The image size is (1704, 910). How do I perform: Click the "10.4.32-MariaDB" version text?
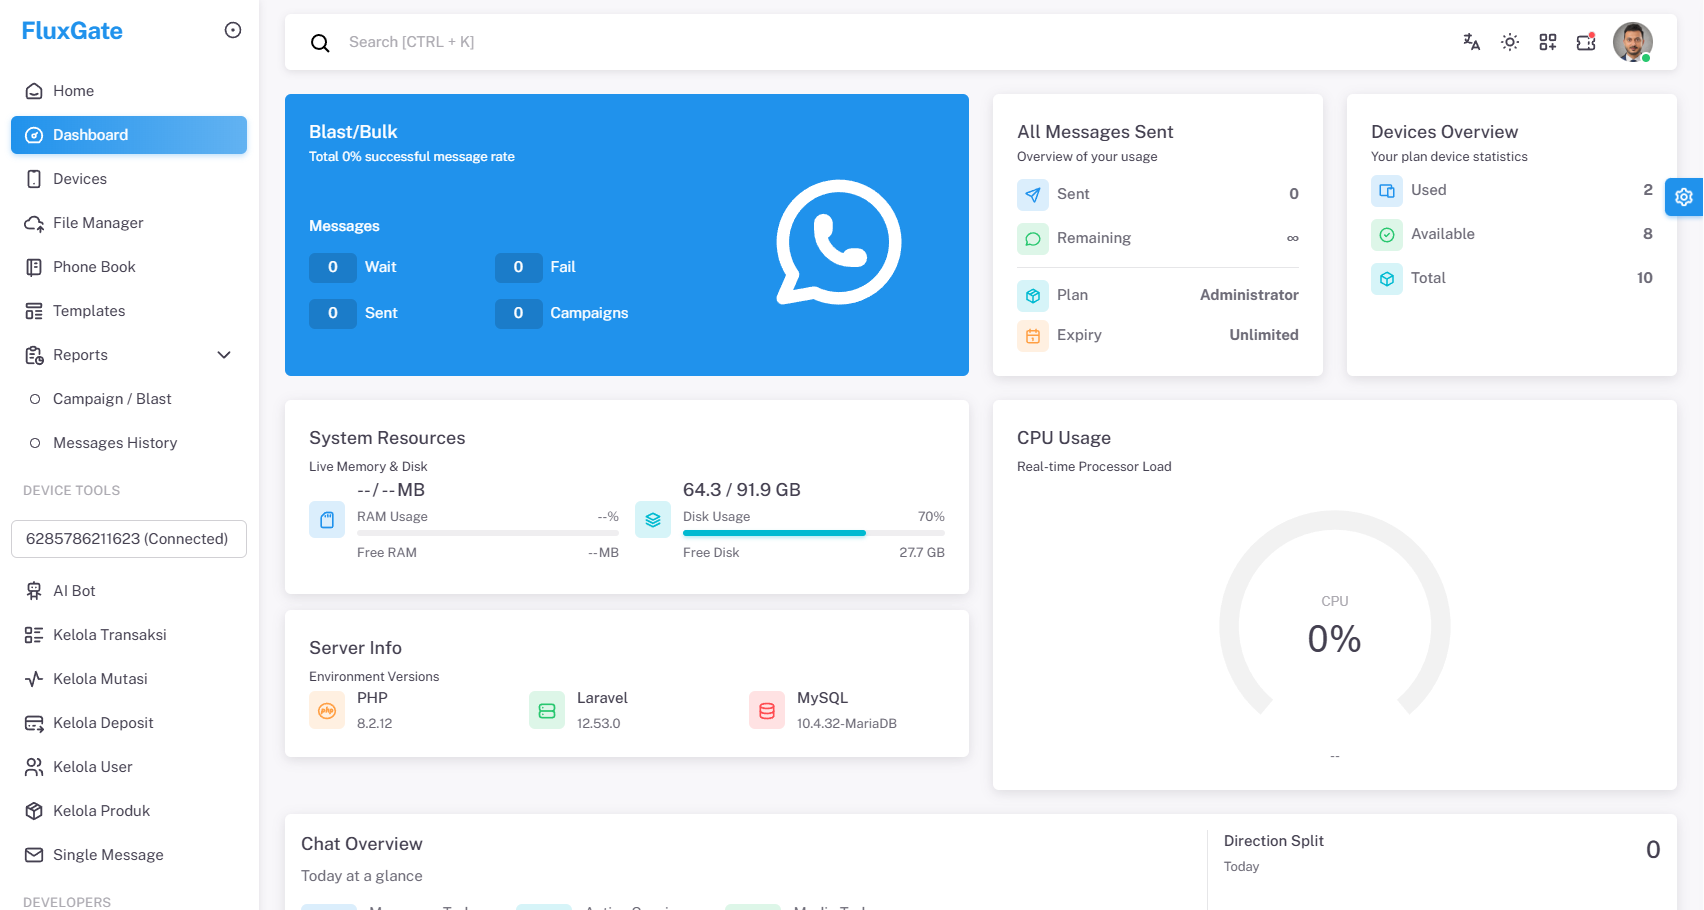click(x=847, y=724)
